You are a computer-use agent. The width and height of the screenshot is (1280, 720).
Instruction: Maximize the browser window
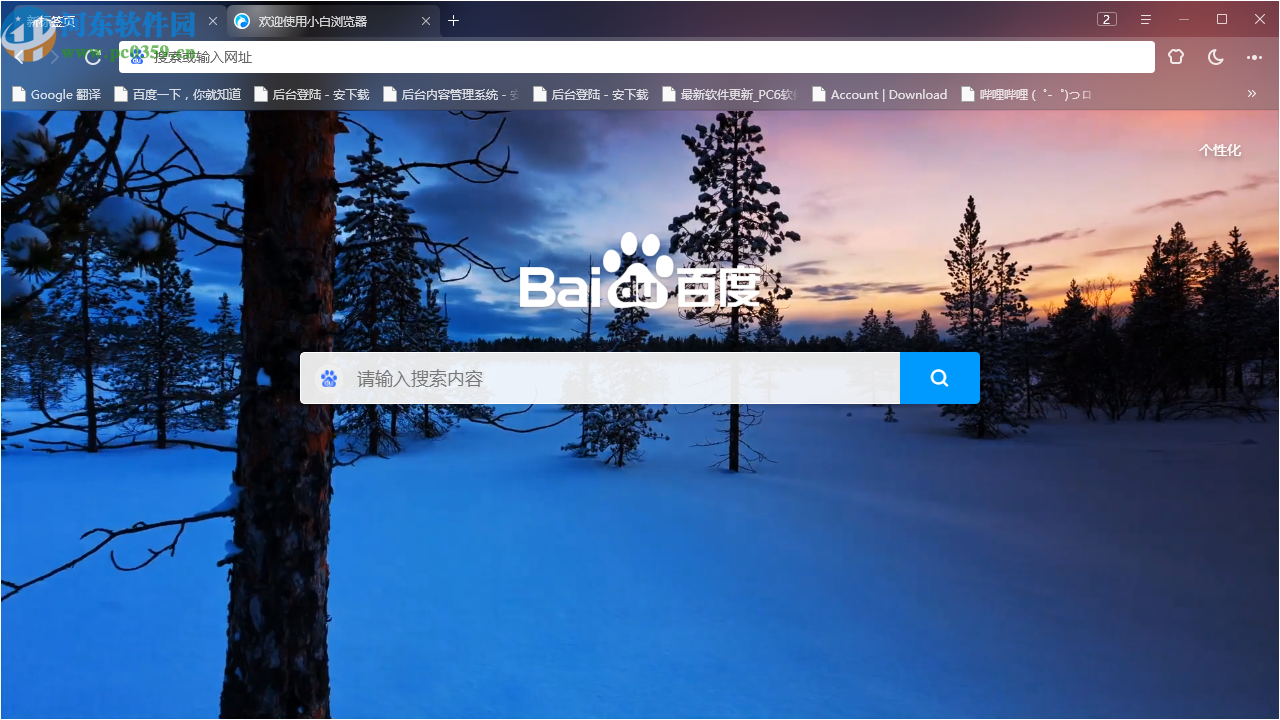coord(1222,19)
